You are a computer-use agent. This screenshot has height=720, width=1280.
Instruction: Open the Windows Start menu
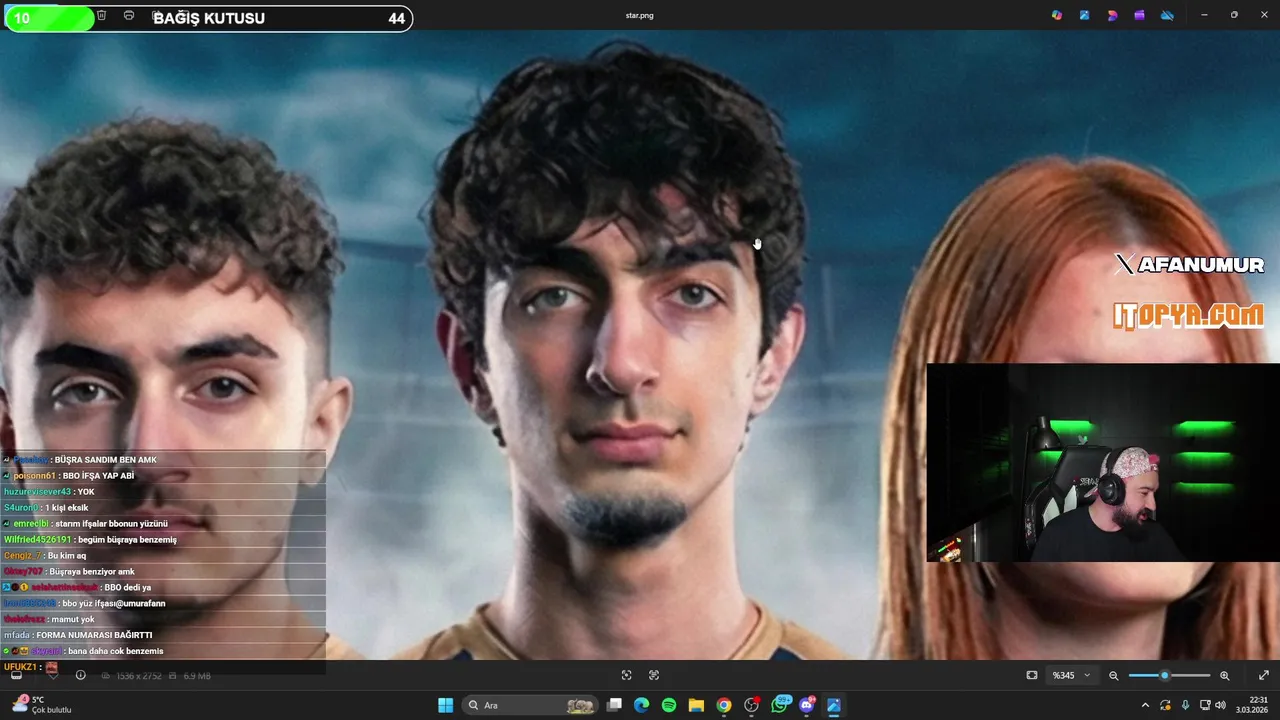pos(445,705)
